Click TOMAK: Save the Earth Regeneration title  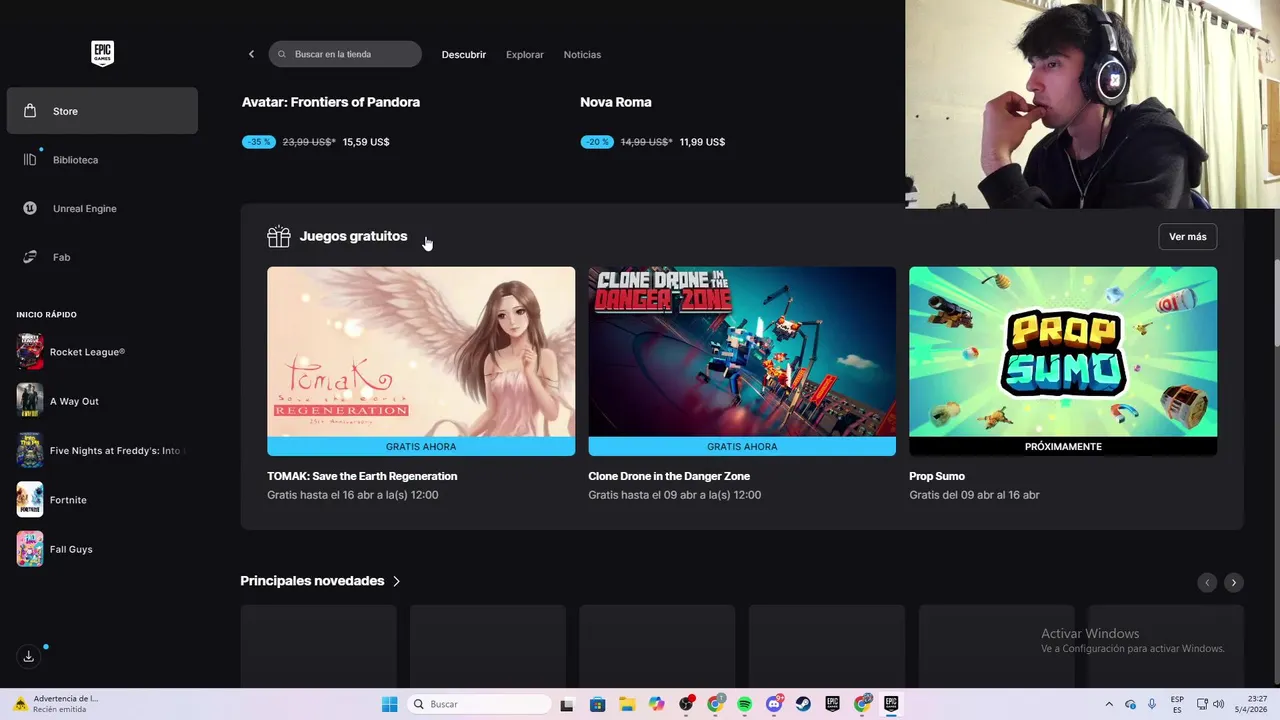click(x=362, y=476)
